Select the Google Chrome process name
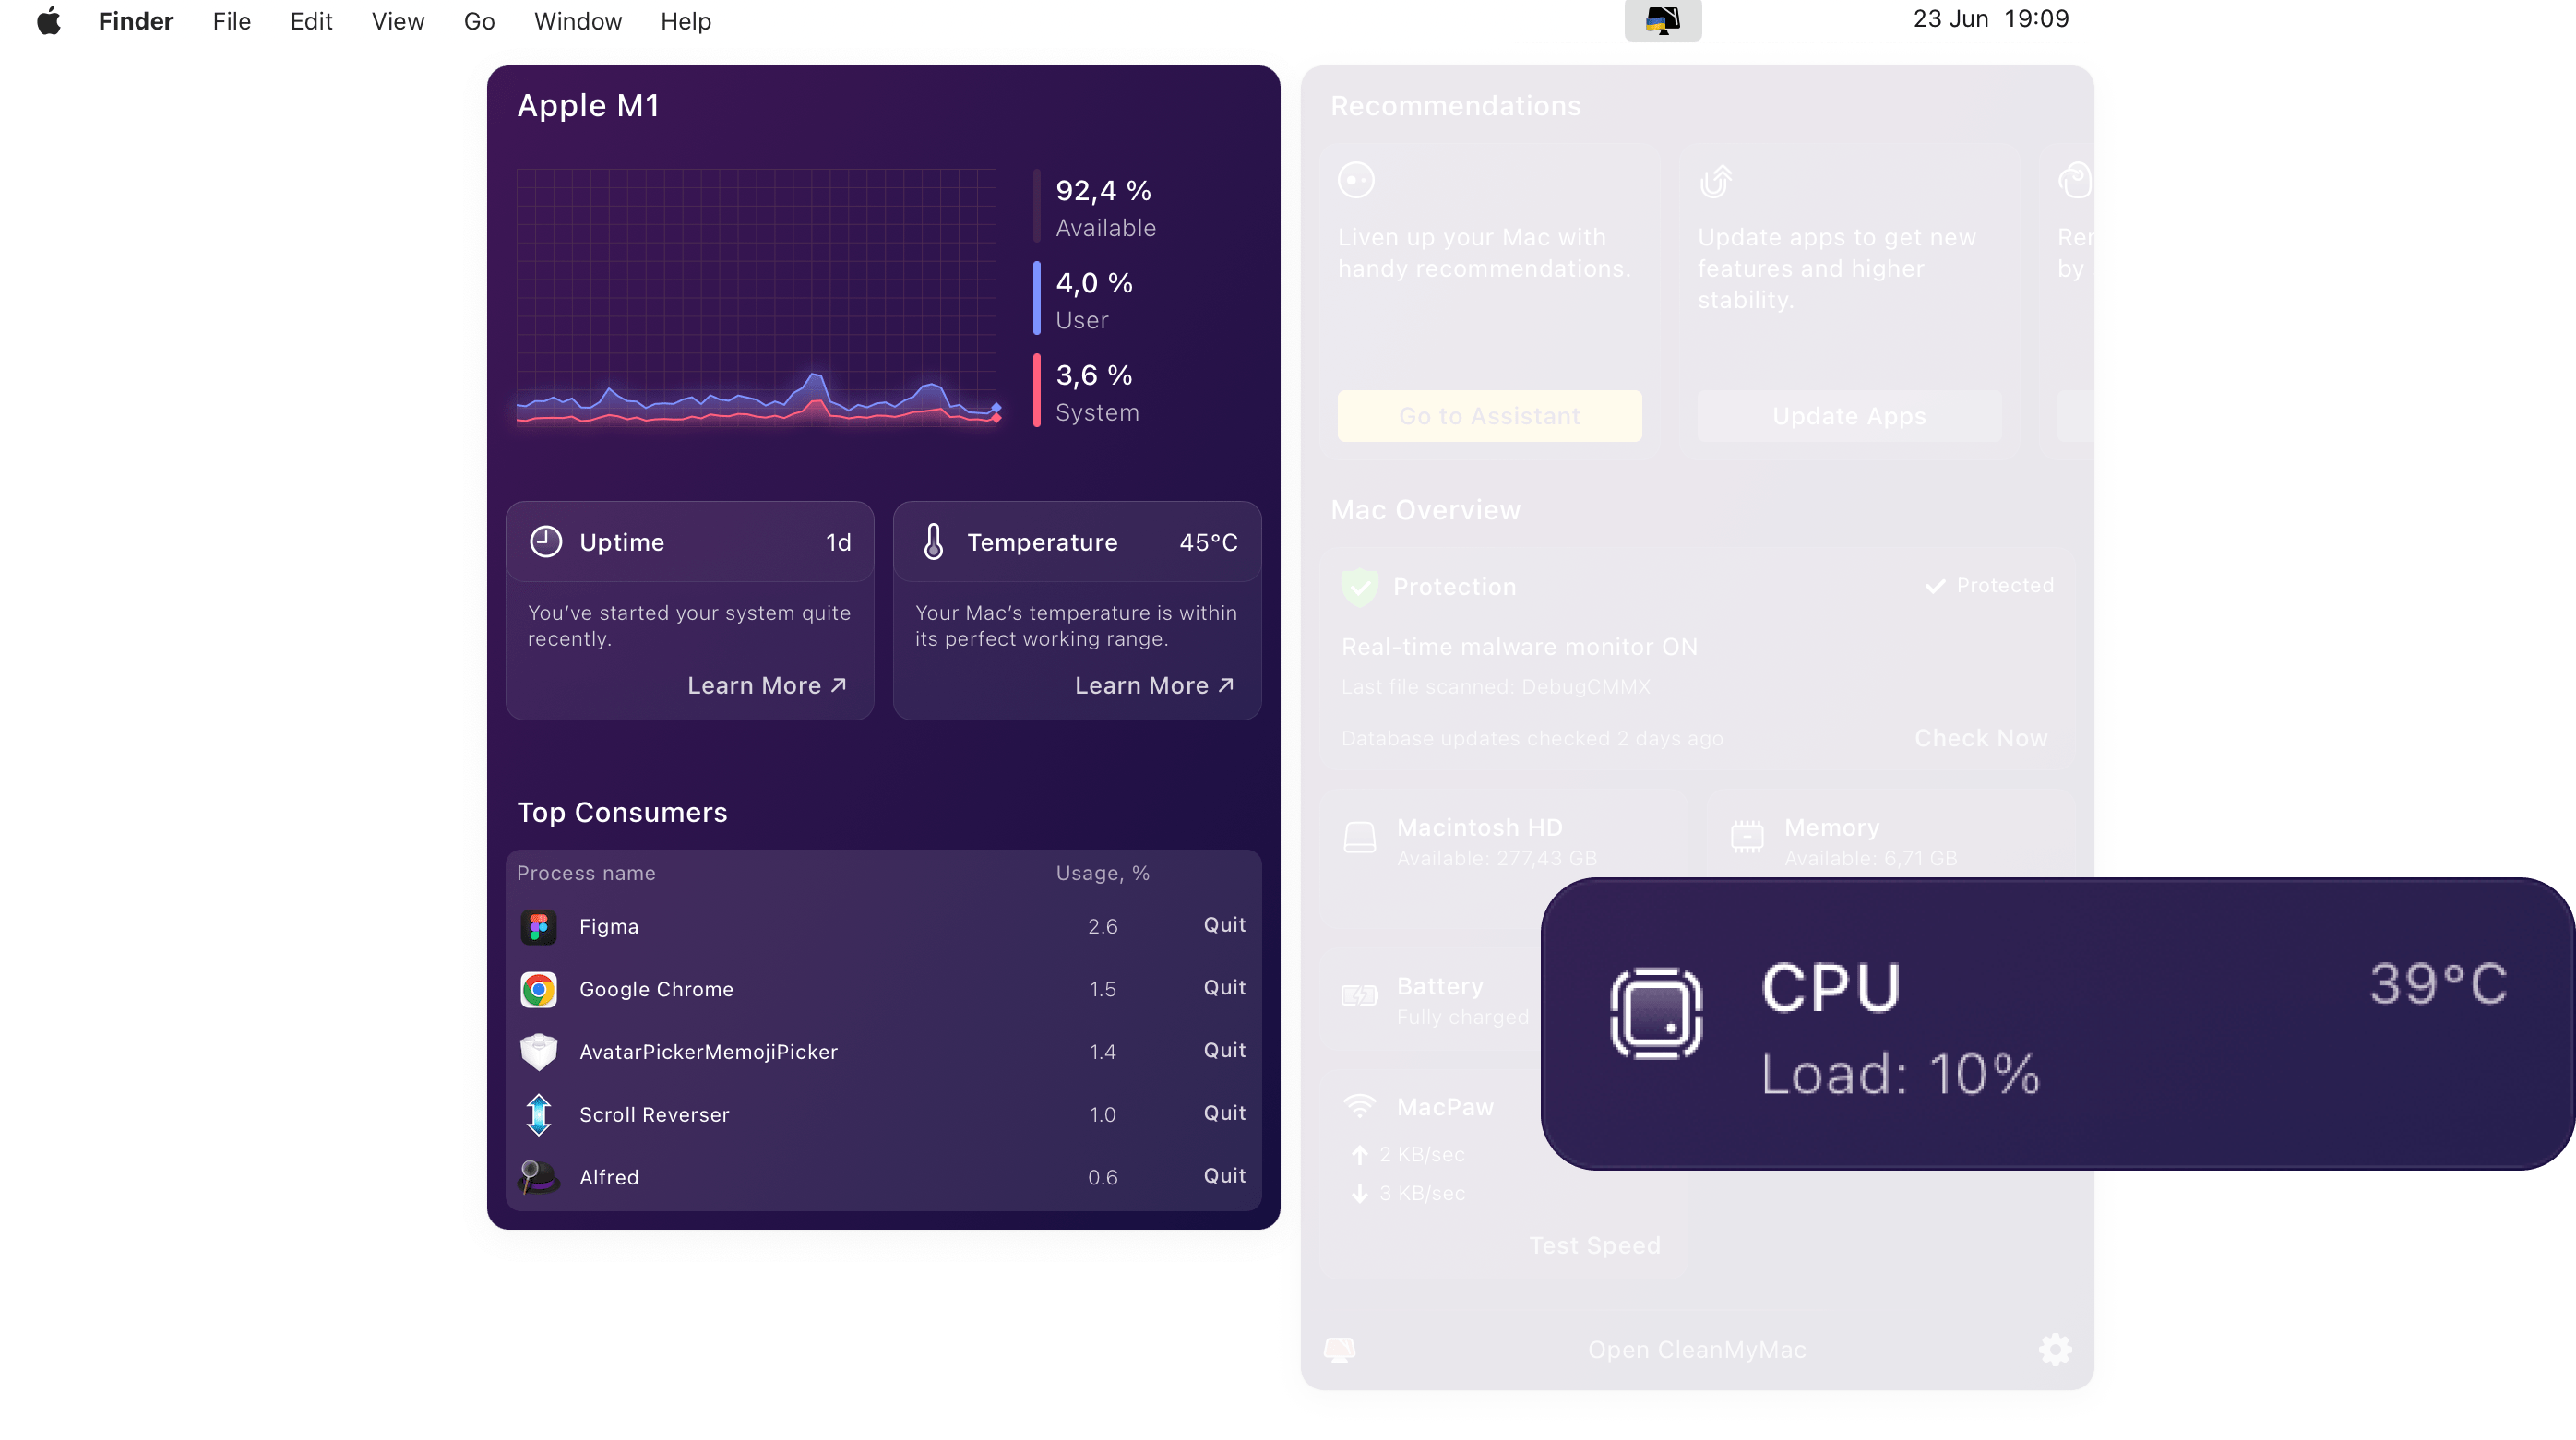Screen dimensions: 2576x1440 click(x=656, y=989)
